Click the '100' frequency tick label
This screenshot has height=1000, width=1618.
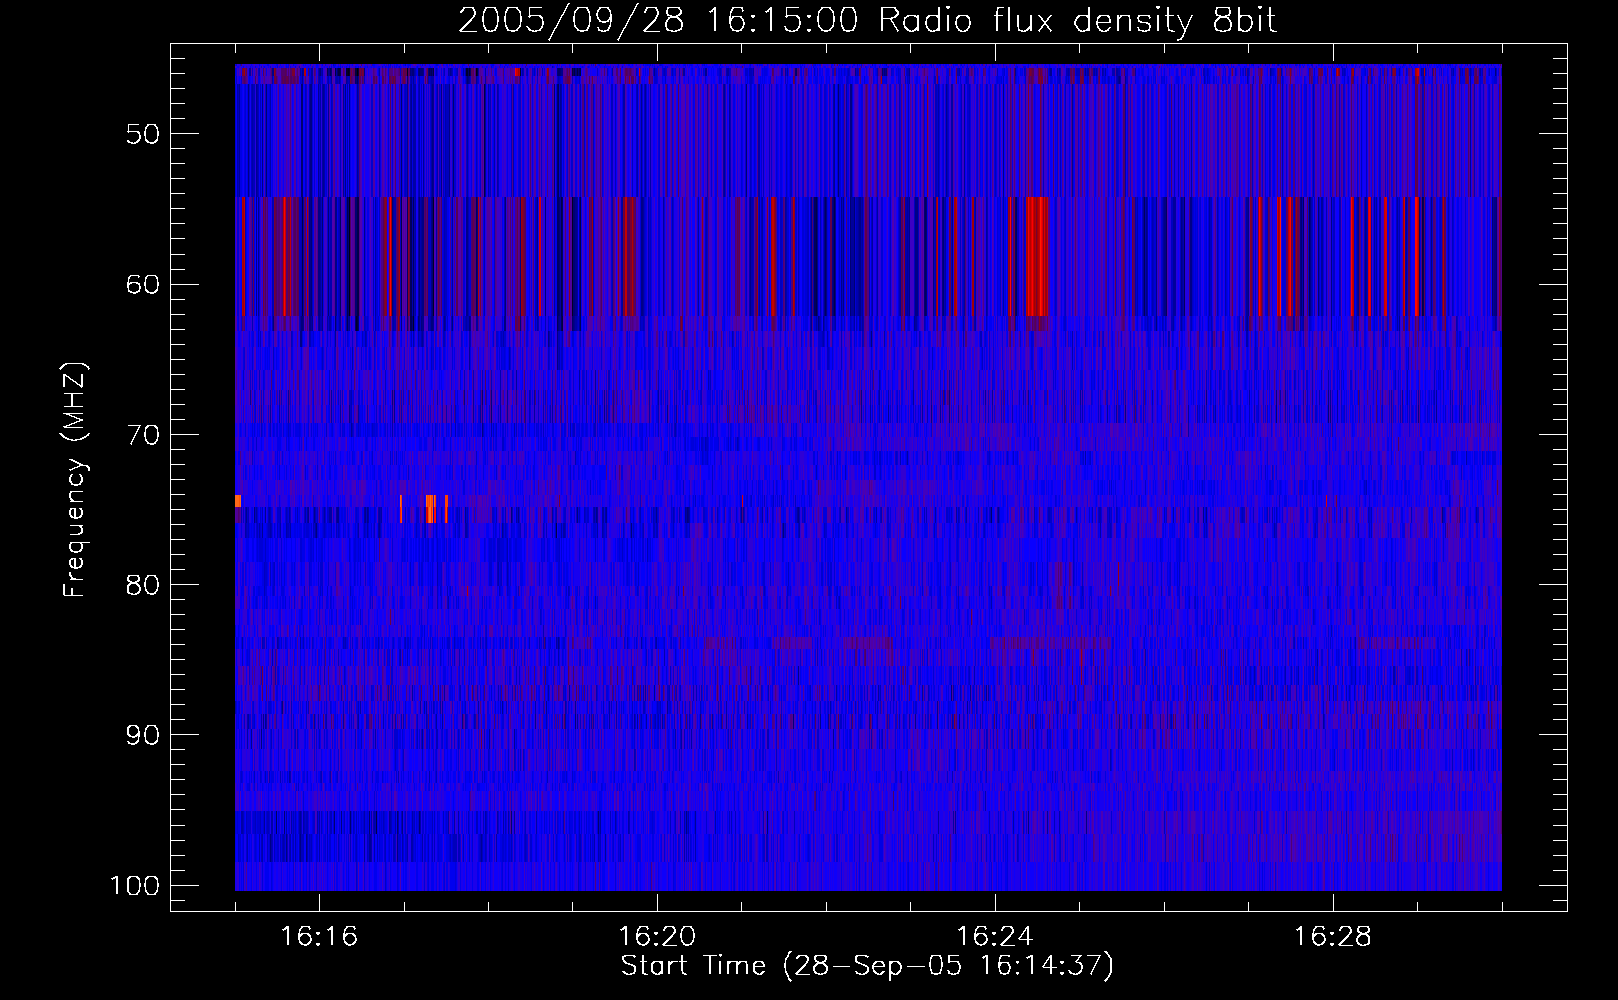click(135, 886)
